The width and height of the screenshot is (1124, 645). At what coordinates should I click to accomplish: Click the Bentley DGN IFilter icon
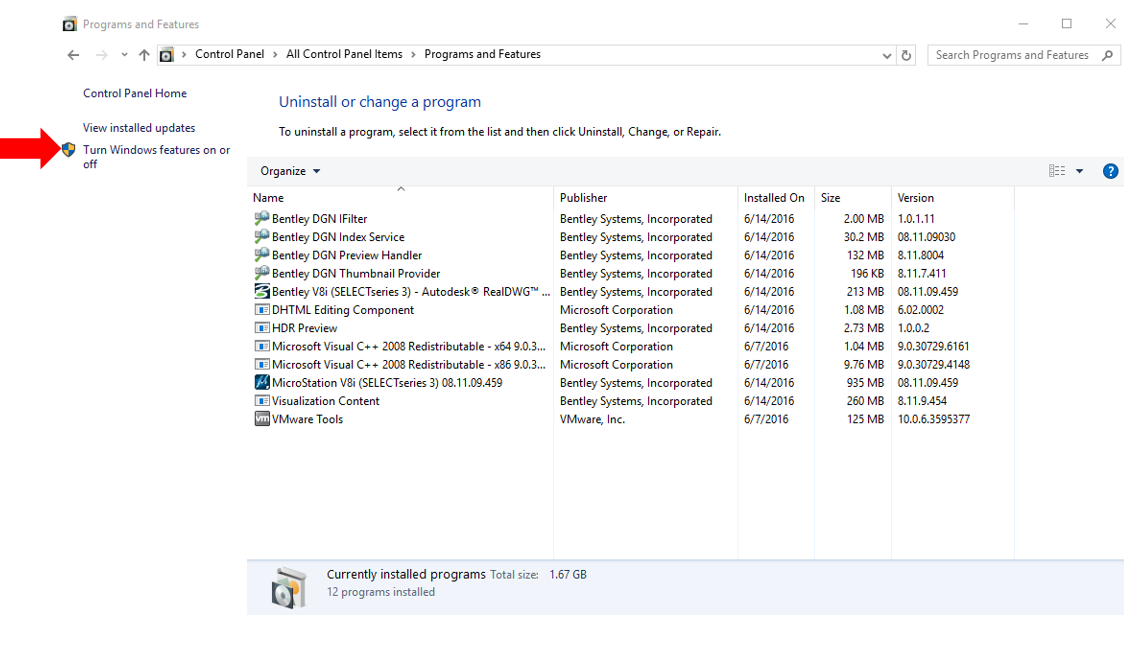[x=262, y=219]
